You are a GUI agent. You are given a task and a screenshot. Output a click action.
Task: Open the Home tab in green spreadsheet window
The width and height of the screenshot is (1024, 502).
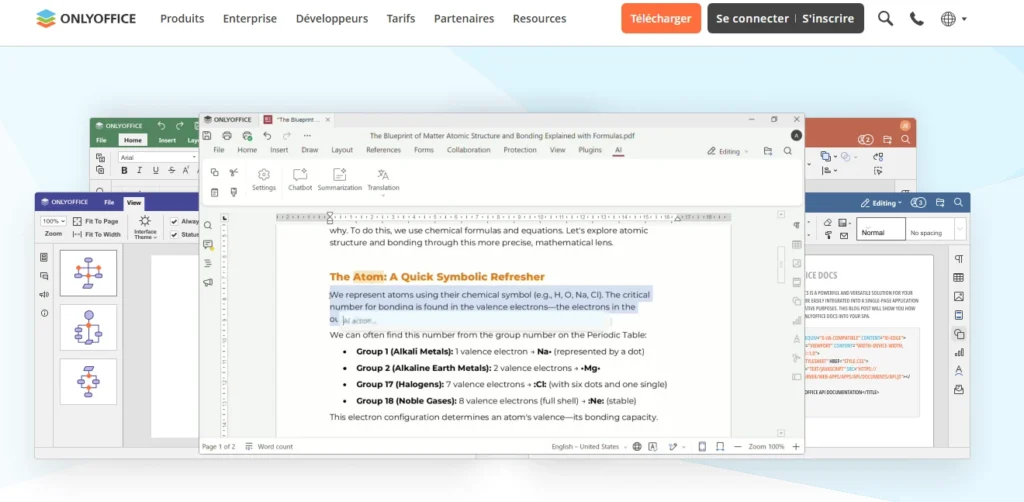click(x=133, y=140)
